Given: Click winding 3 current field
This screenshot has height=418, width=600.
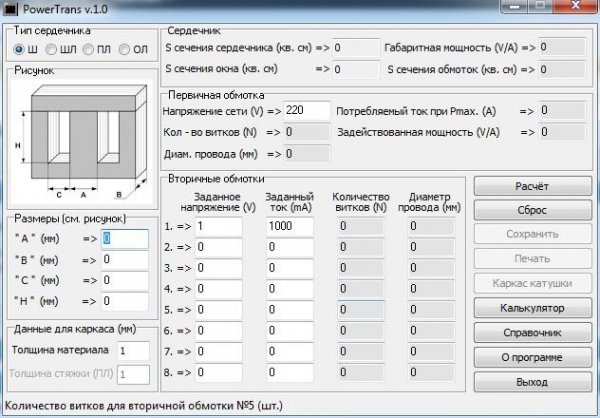Looking at the screenshot, I should pos(290,268).
